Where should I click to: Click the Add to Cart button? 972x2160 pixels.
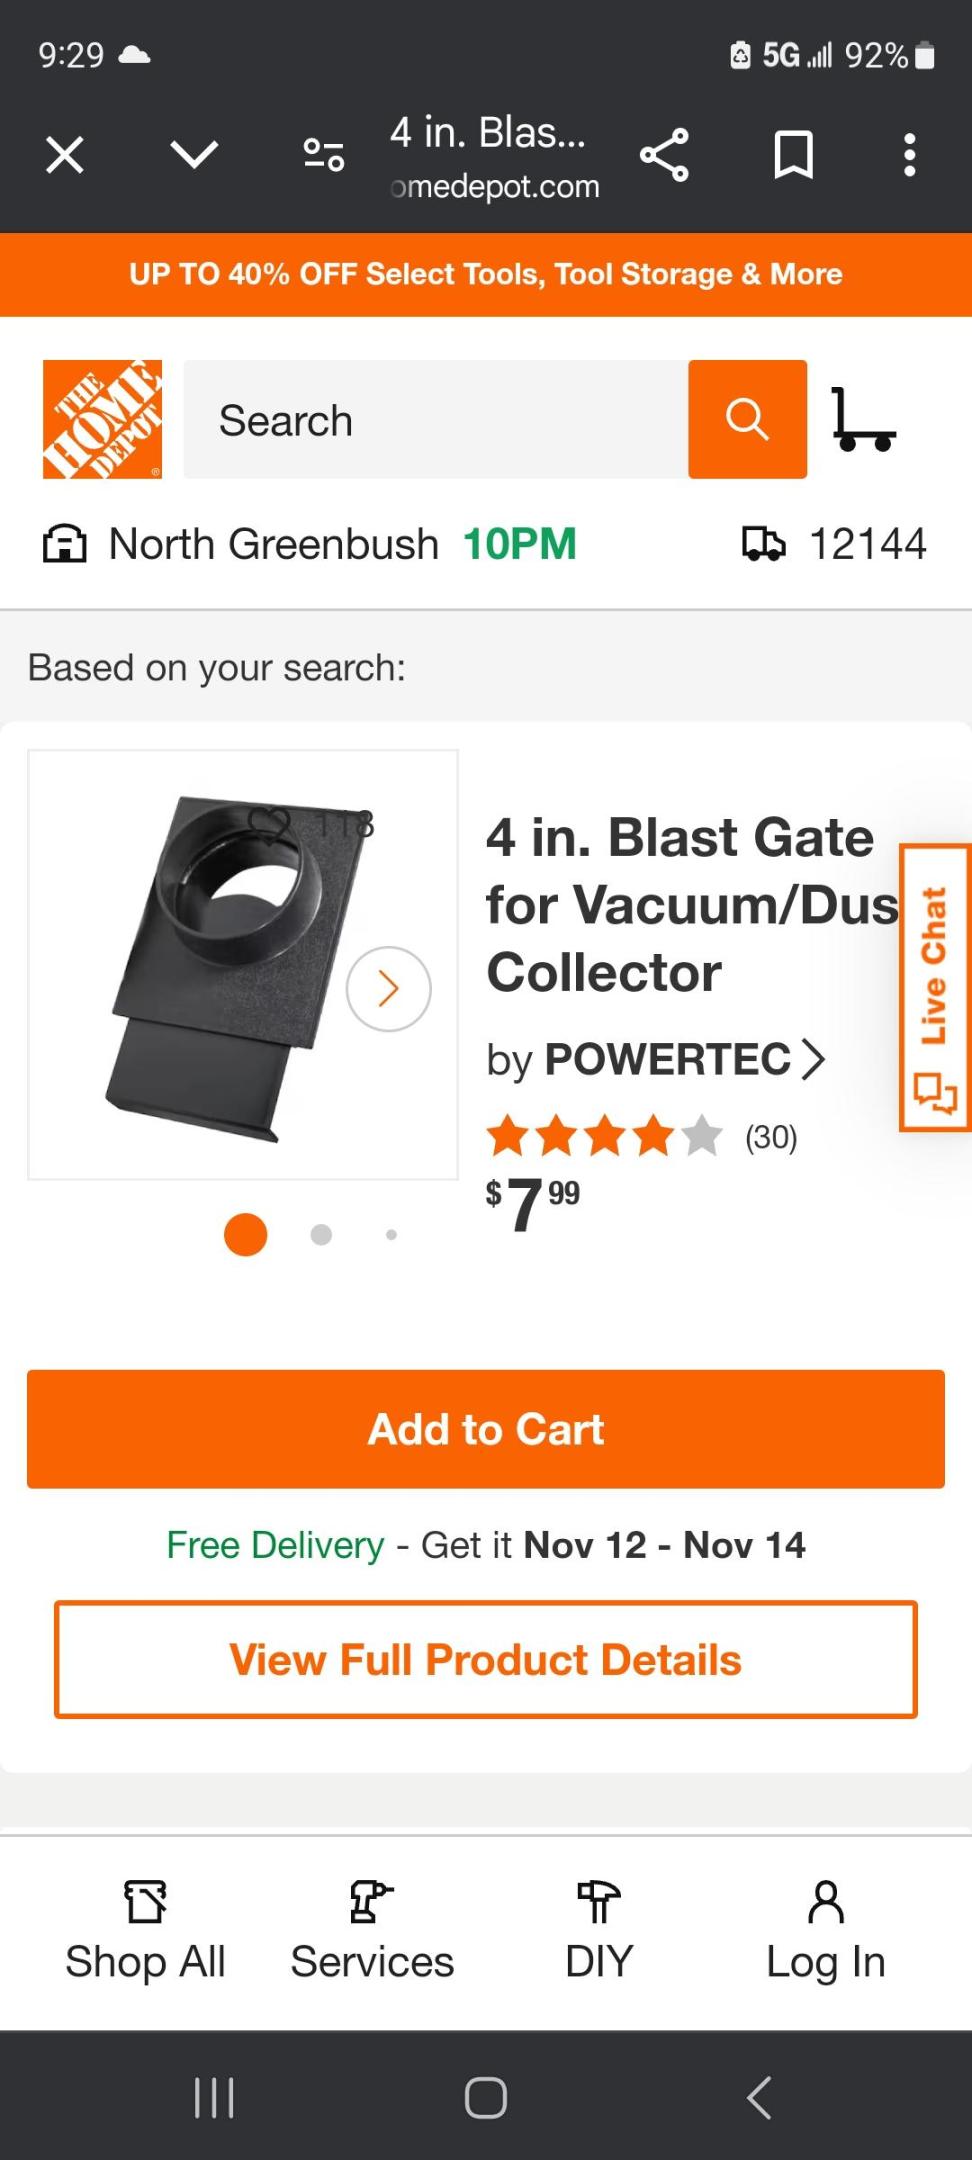486,1429
